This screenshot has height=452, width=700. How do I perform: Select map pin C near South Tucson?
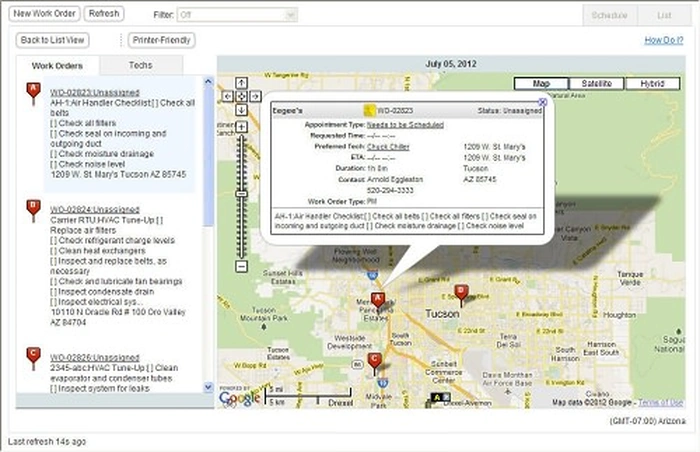click(375, 362)
